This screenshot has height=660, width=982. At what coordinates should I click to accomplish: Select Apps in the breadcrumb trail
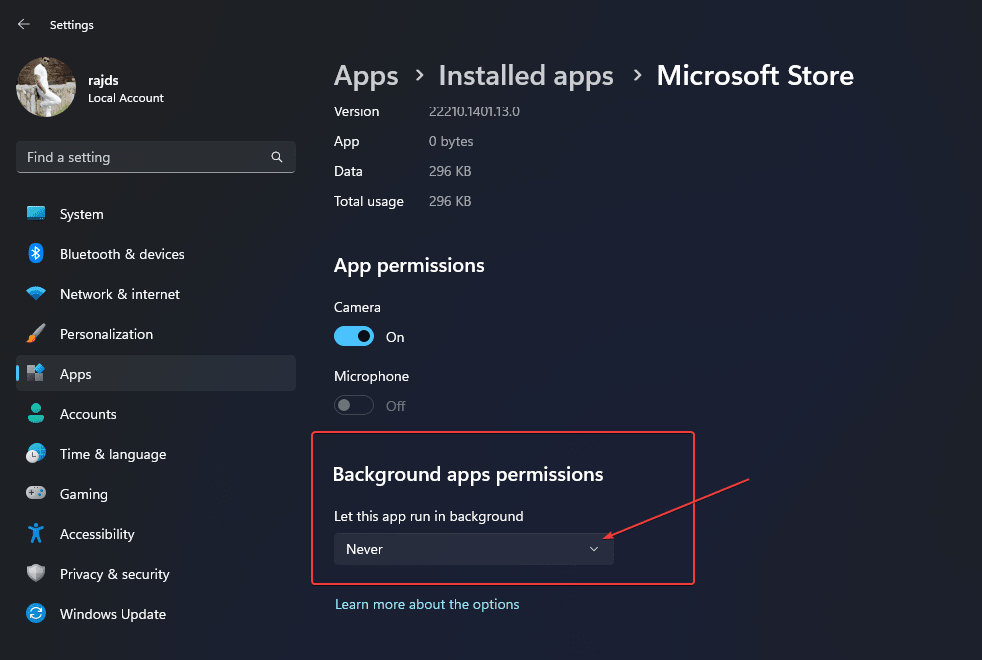point(366,75)
